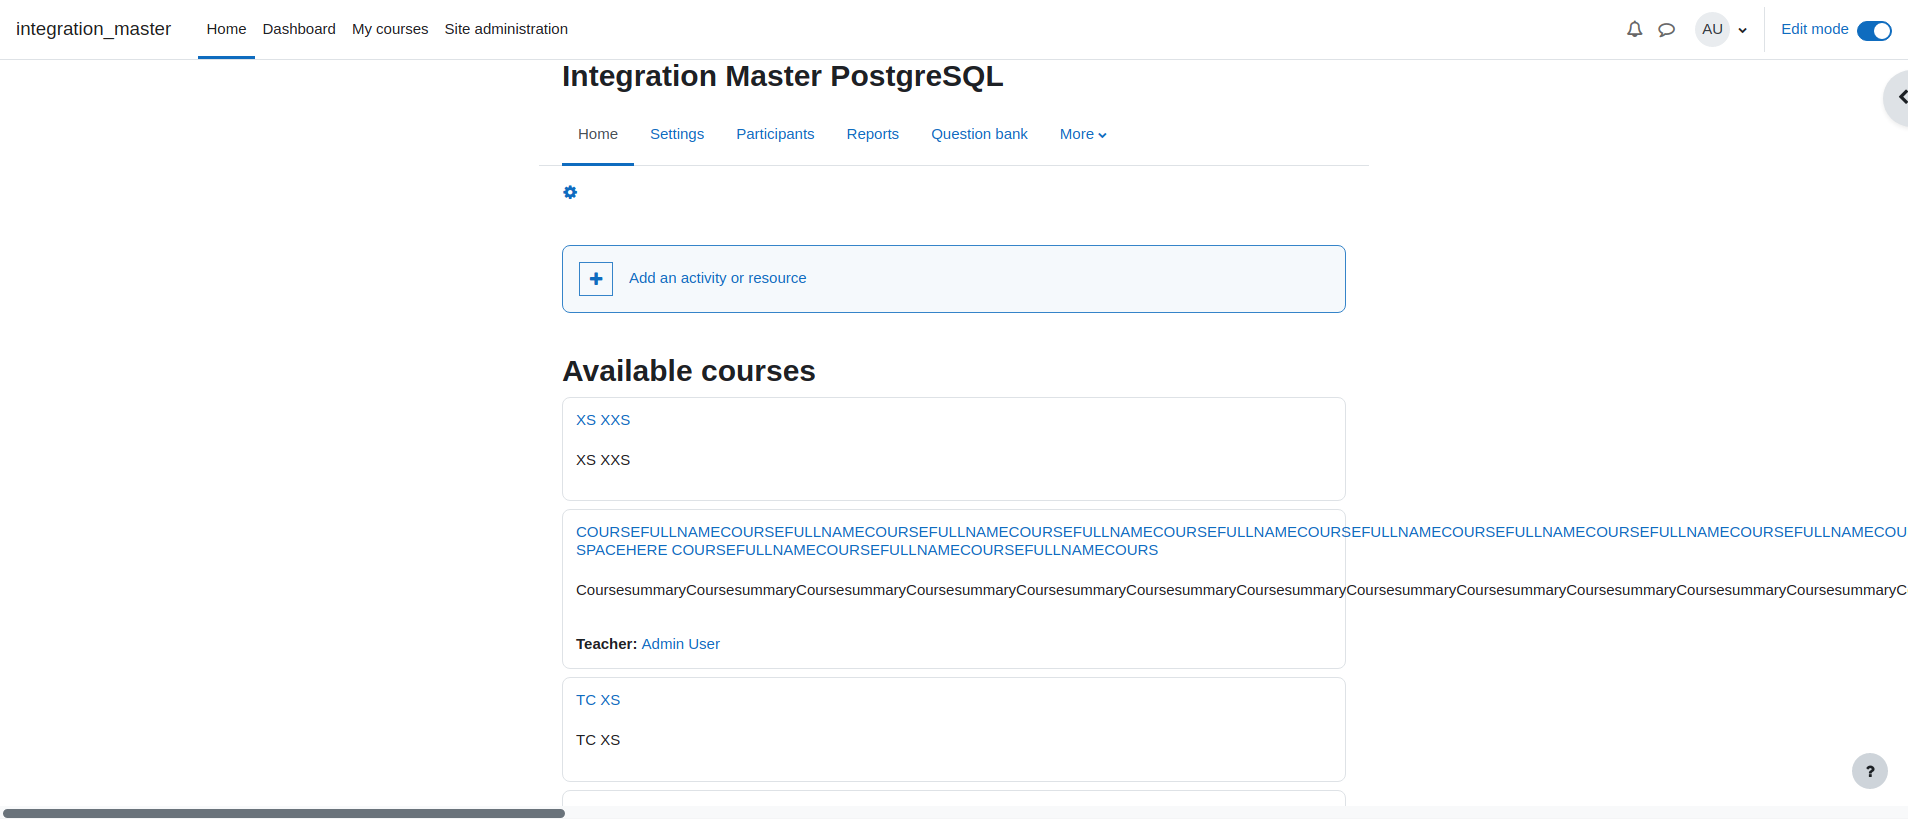1908x819 pixels.
Task: Switch to the Participants tab
Action: (x=775, y=134)
